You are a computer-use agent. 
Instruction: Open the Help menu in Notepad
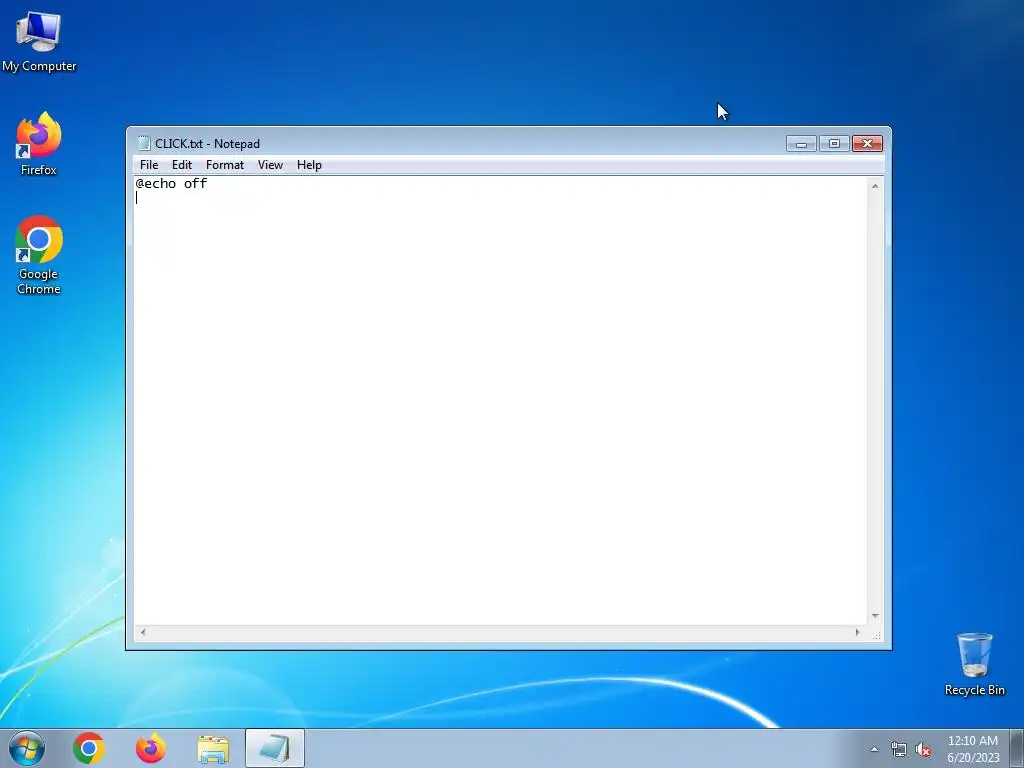click(x=309, y=165)
